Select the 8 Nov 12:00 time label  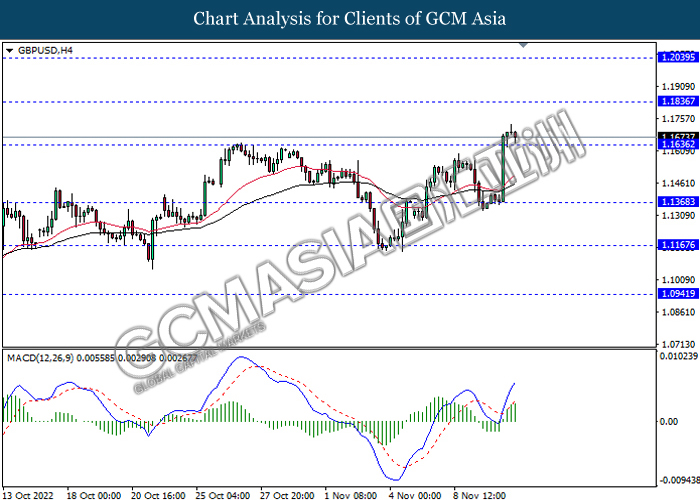tap(479, 494)
